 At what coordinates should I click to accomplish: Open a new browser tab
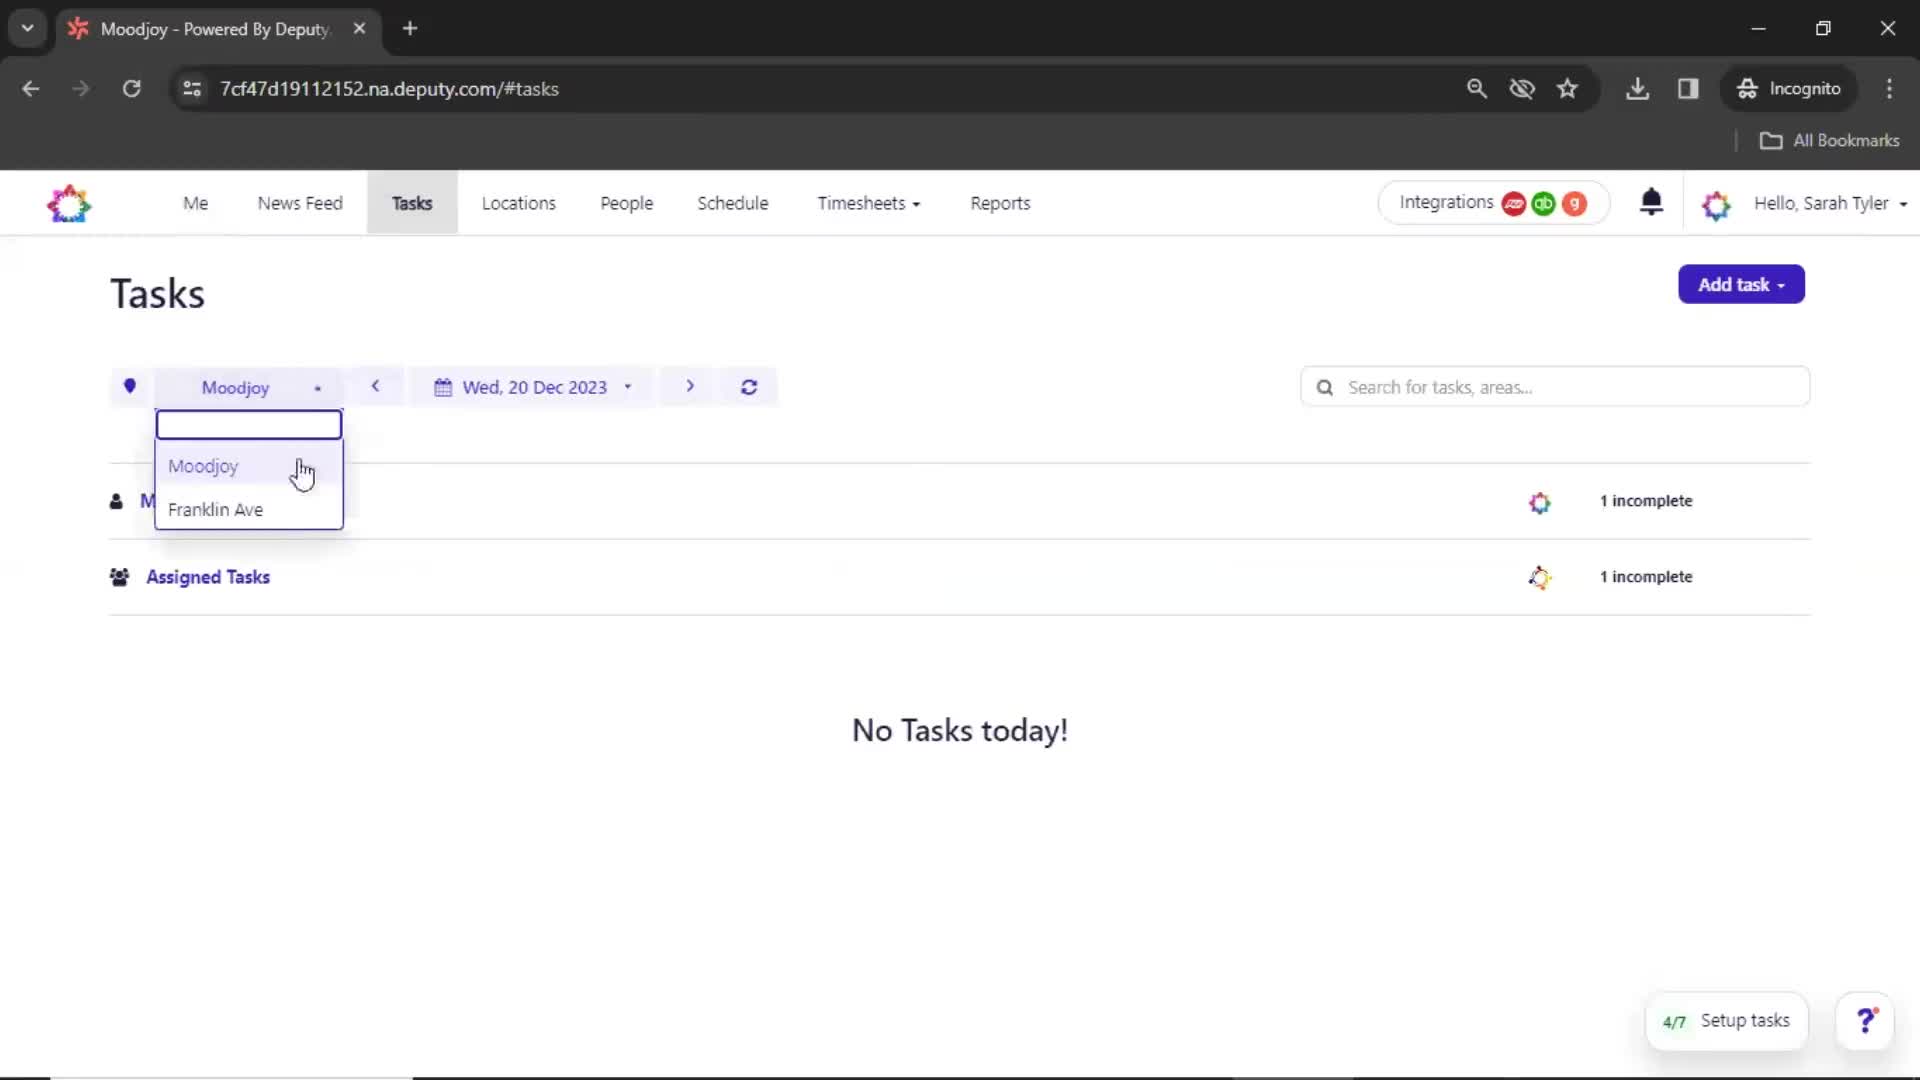(410, 28)
